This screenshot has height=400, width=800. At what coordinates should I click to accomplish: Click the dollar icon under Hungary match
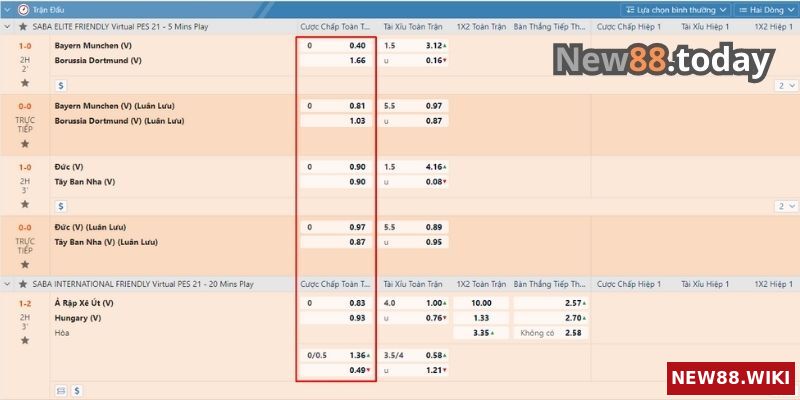click(x=77, y=391)
